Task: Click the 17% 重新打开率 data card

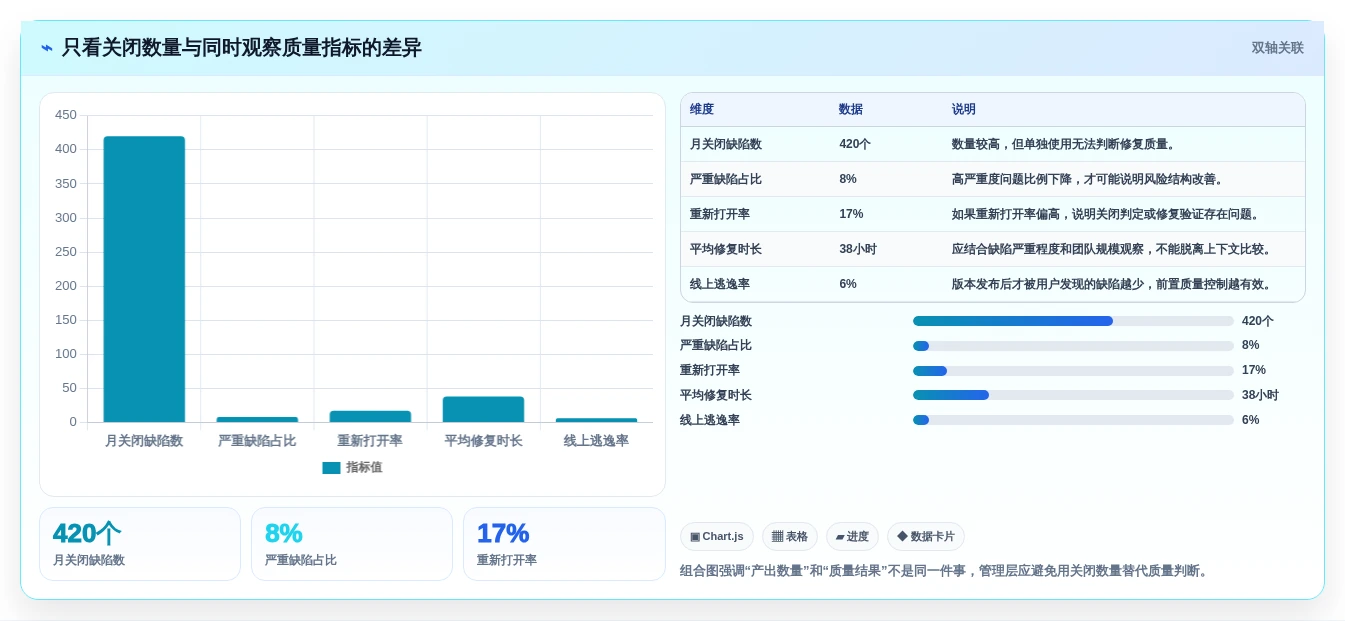Action: (564, 544)
